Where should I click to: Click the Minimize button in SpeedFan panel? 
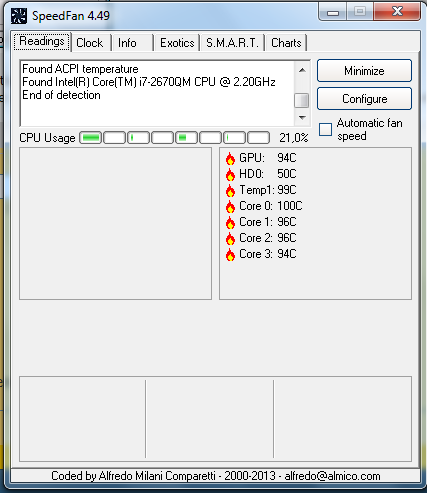pos(364,71)
